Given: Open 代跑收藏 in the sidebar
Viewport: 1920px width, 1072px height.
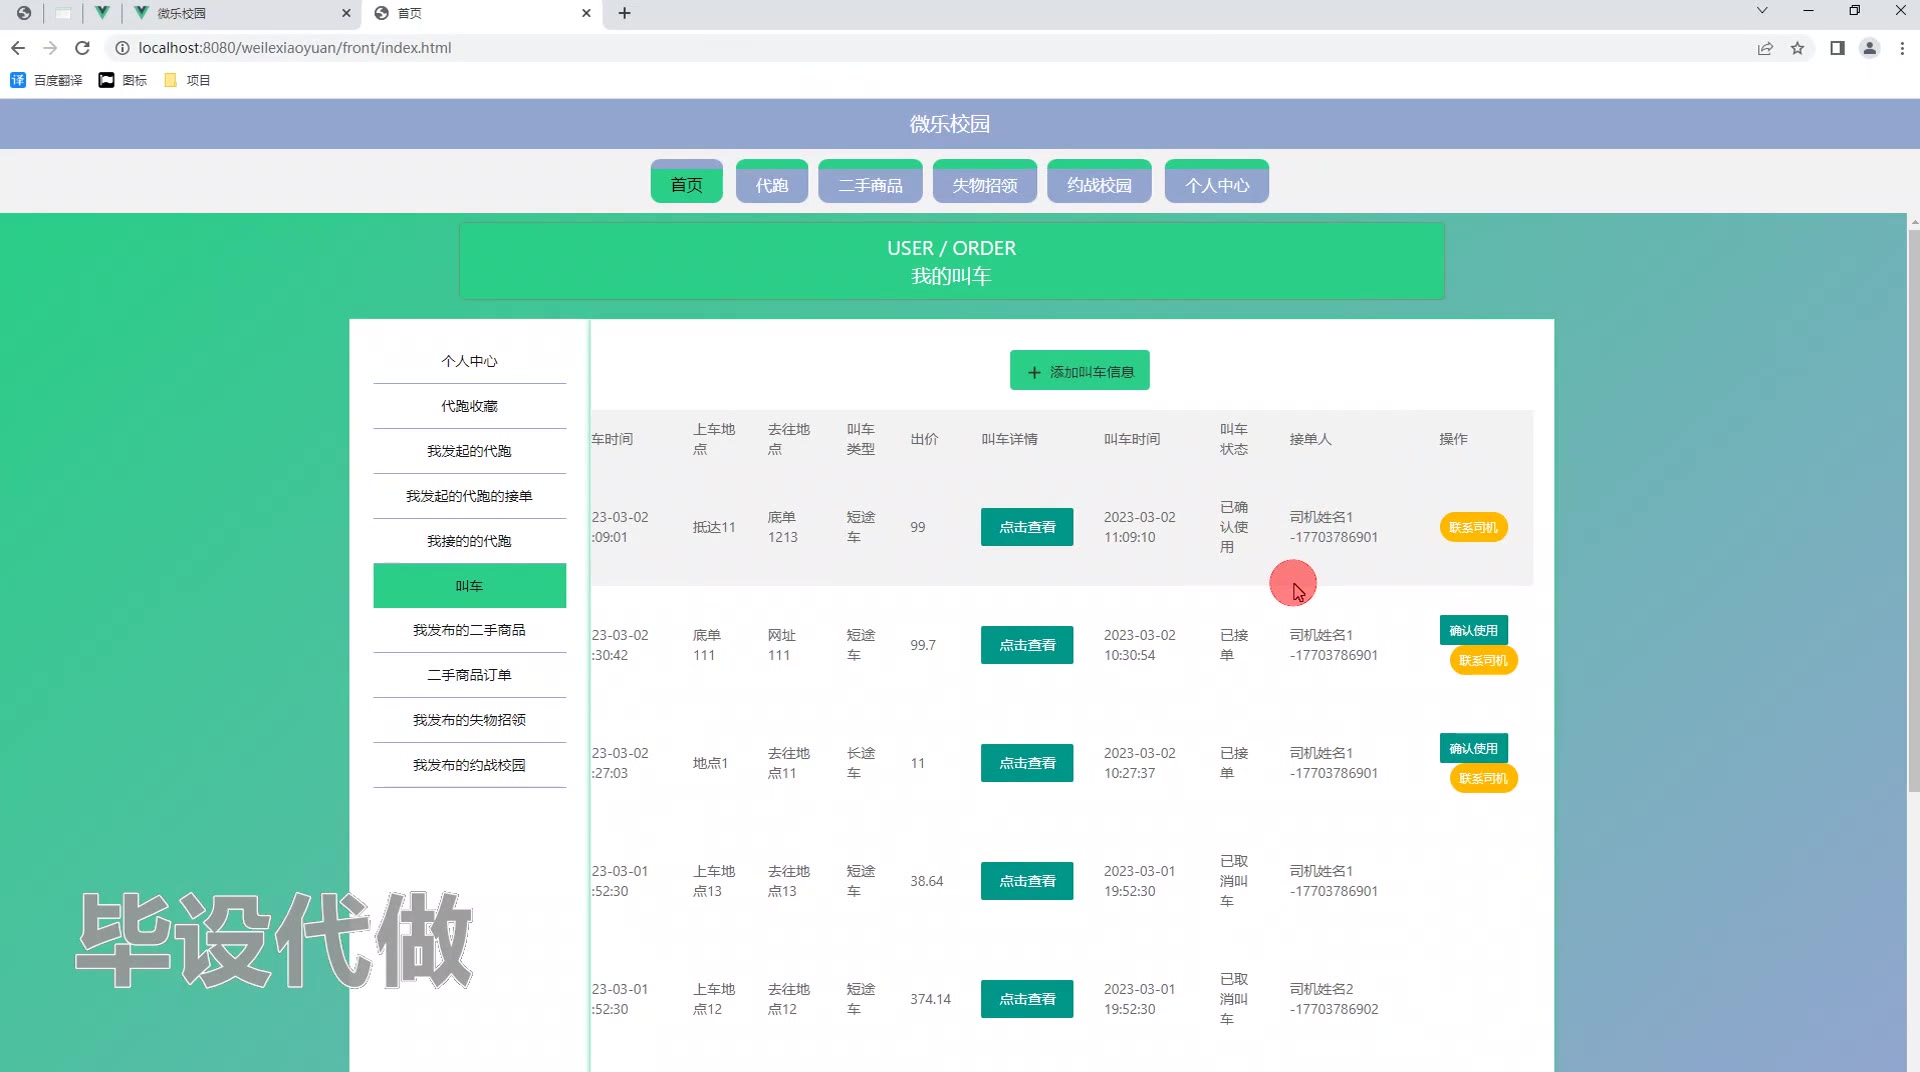Looking at the screenshot, I should [x=469, y=406].
